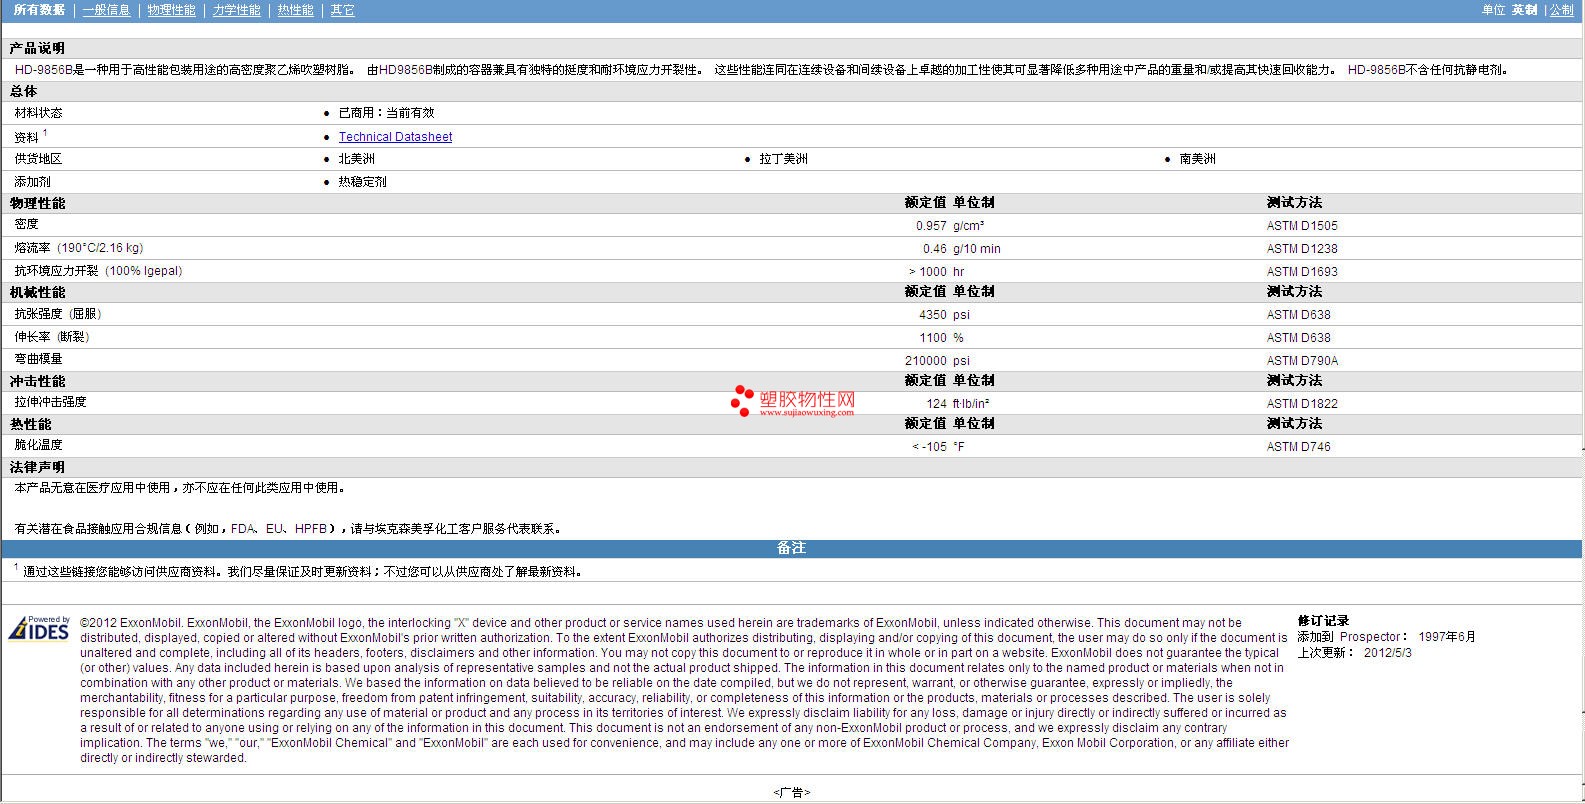This screenshot has width=1585, height=804.
Task: Click the 添加到 Prospector 1997年6月 text
Action: tap(1386, 637)
